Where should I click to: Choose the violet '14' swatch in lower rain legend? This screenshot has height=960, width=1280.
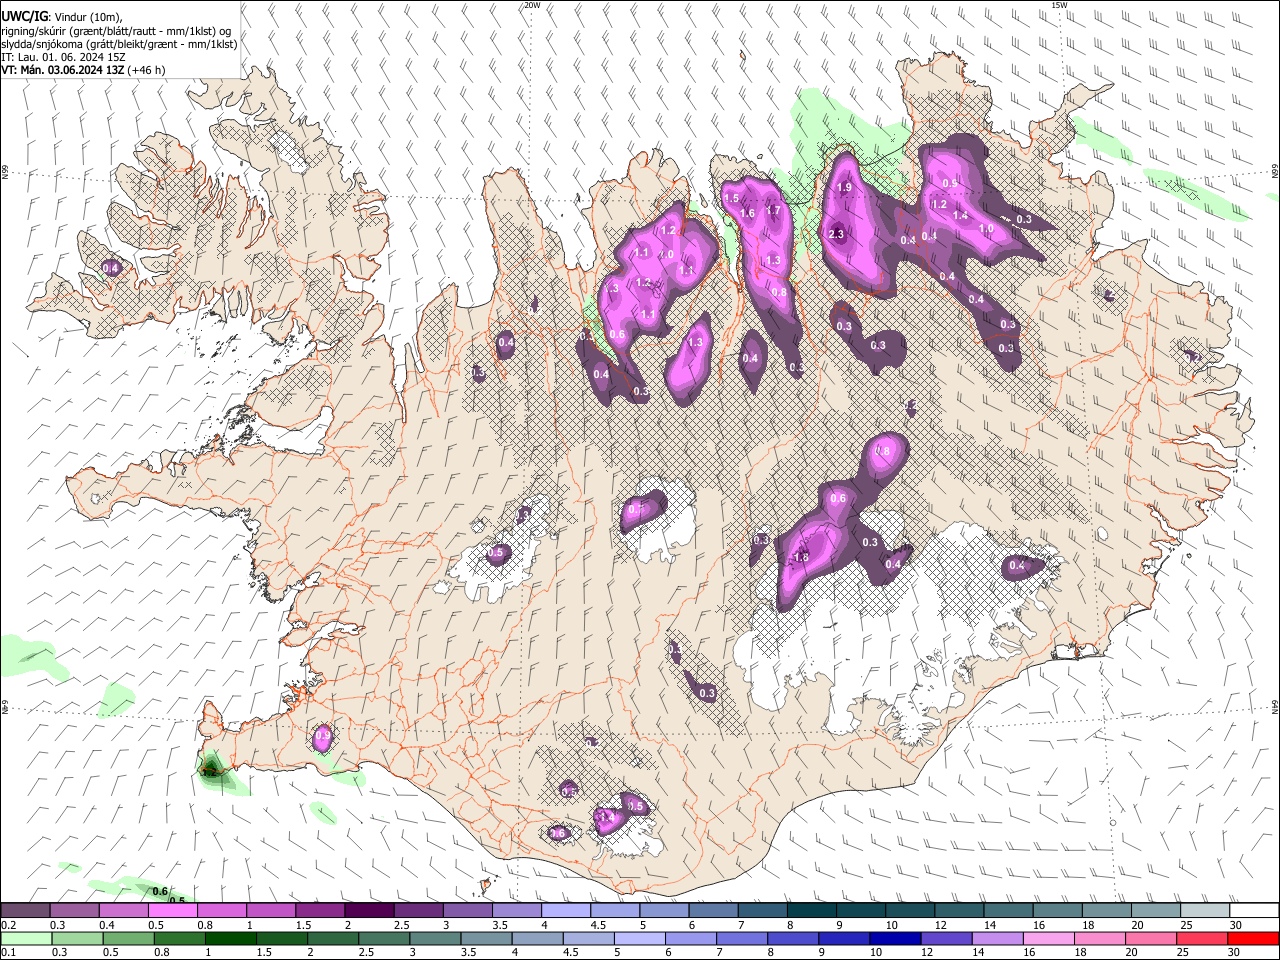point(997,938)
